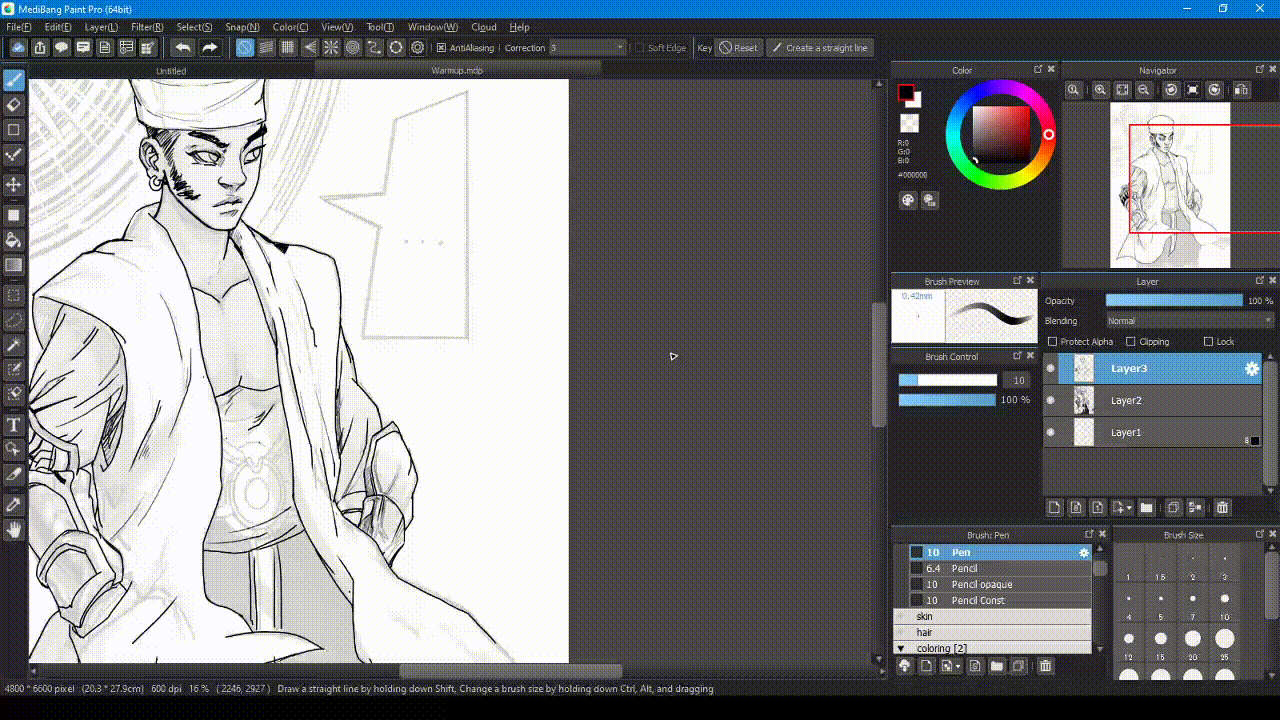Toggle the AntiAliasing checkbox
Image resolution: width=1280 pixels, height=720 pixels.
coord(441,47)
